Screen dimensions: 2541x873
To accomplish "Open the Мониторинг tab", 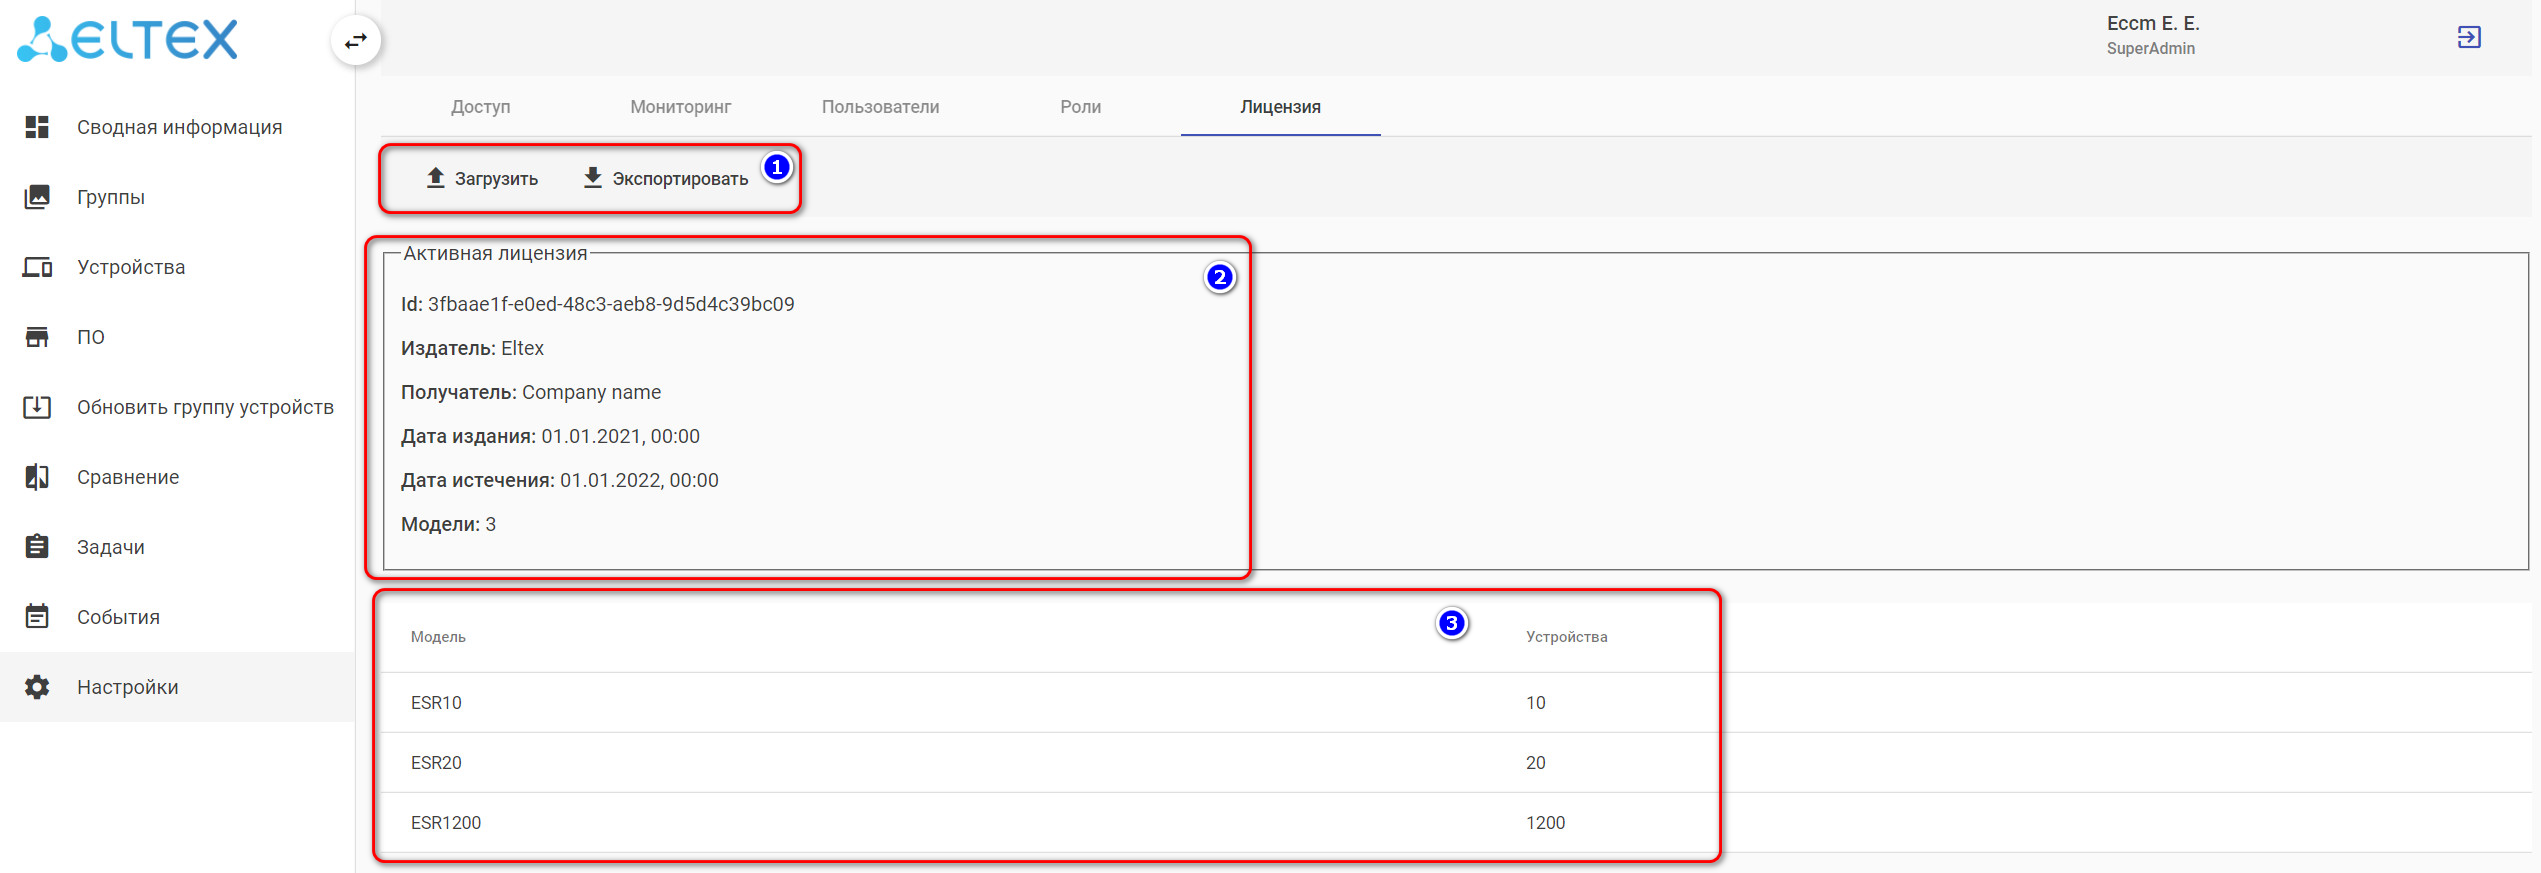I will [x=681, y=107].
